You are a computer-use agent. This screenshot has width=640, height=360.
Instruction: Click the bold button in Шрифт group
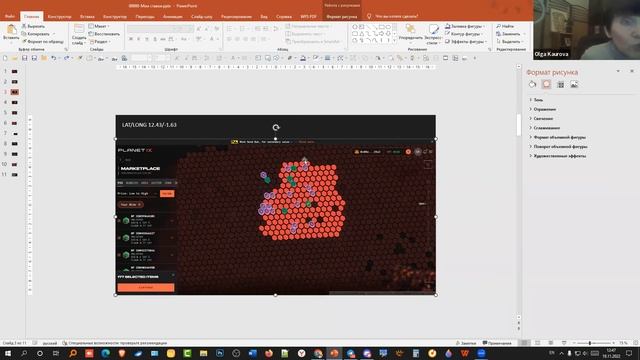[x=131, y=39]
